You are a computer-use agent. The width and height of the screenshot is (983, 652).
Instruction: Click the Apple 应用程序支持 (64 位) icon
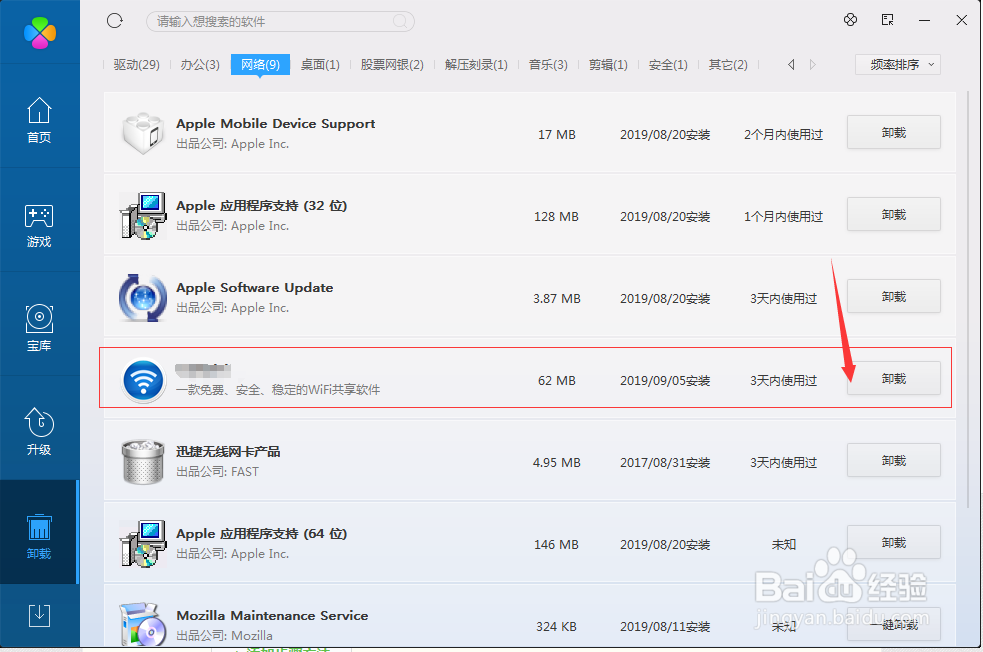point(143,544)
